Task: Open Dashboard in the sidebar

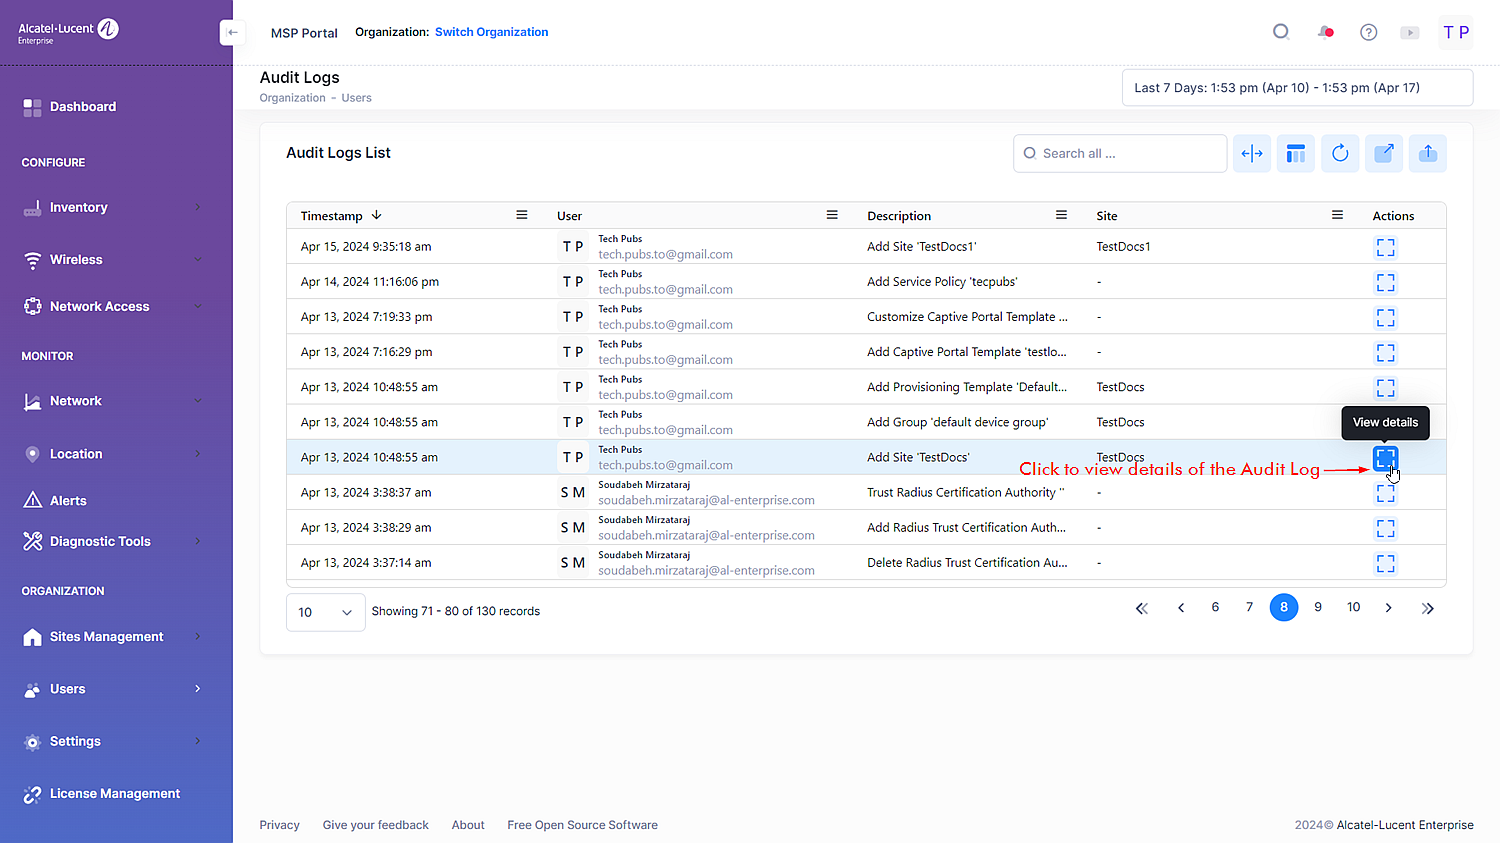Action: point(83,107)
